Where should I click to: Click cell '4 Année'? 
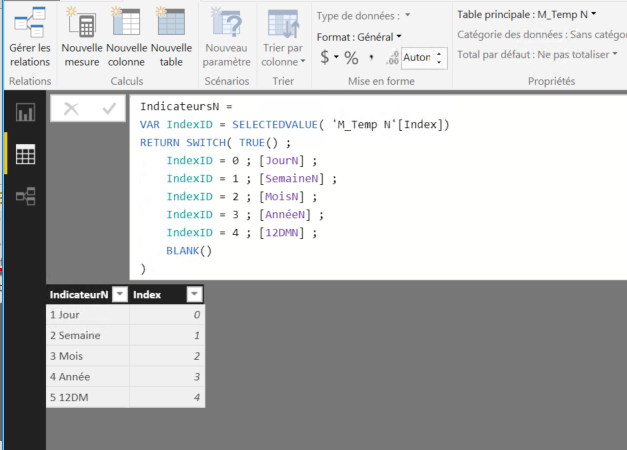[88, 377]
